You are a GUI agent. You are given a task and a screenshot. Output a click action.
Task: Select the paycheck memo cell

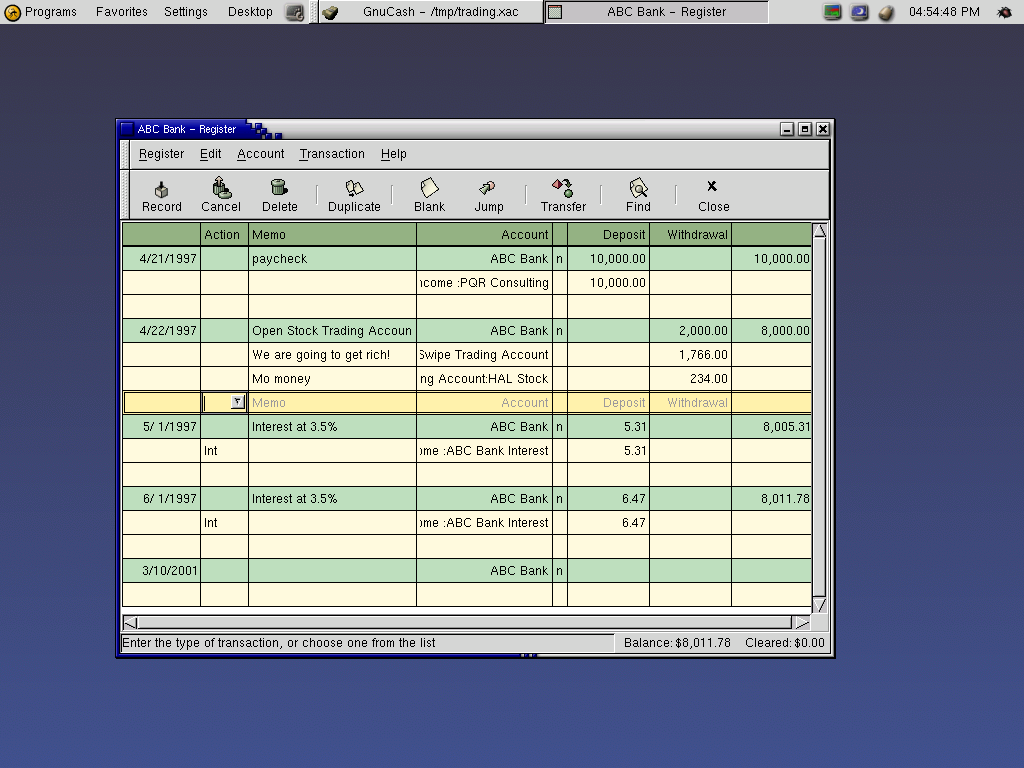(332, 259)
